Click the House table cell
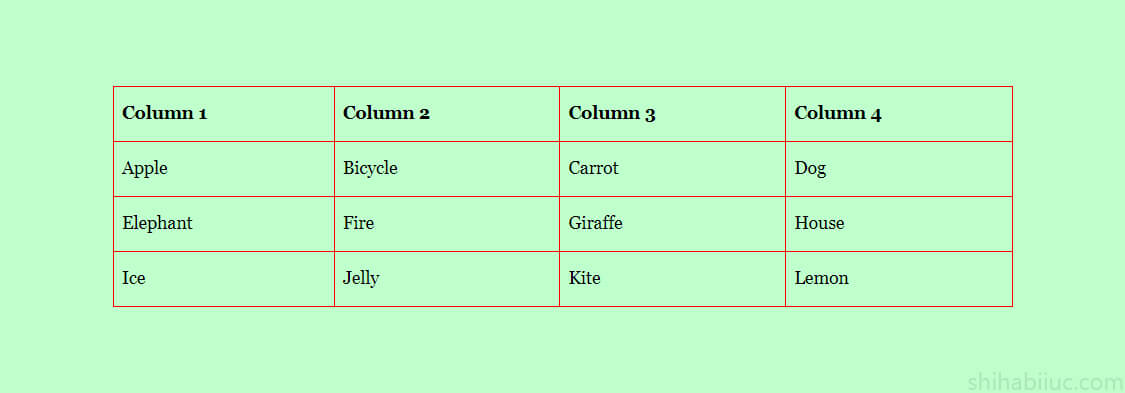Image resolution: width=1125 pixels, height=393 pixels. click(899, 224)
